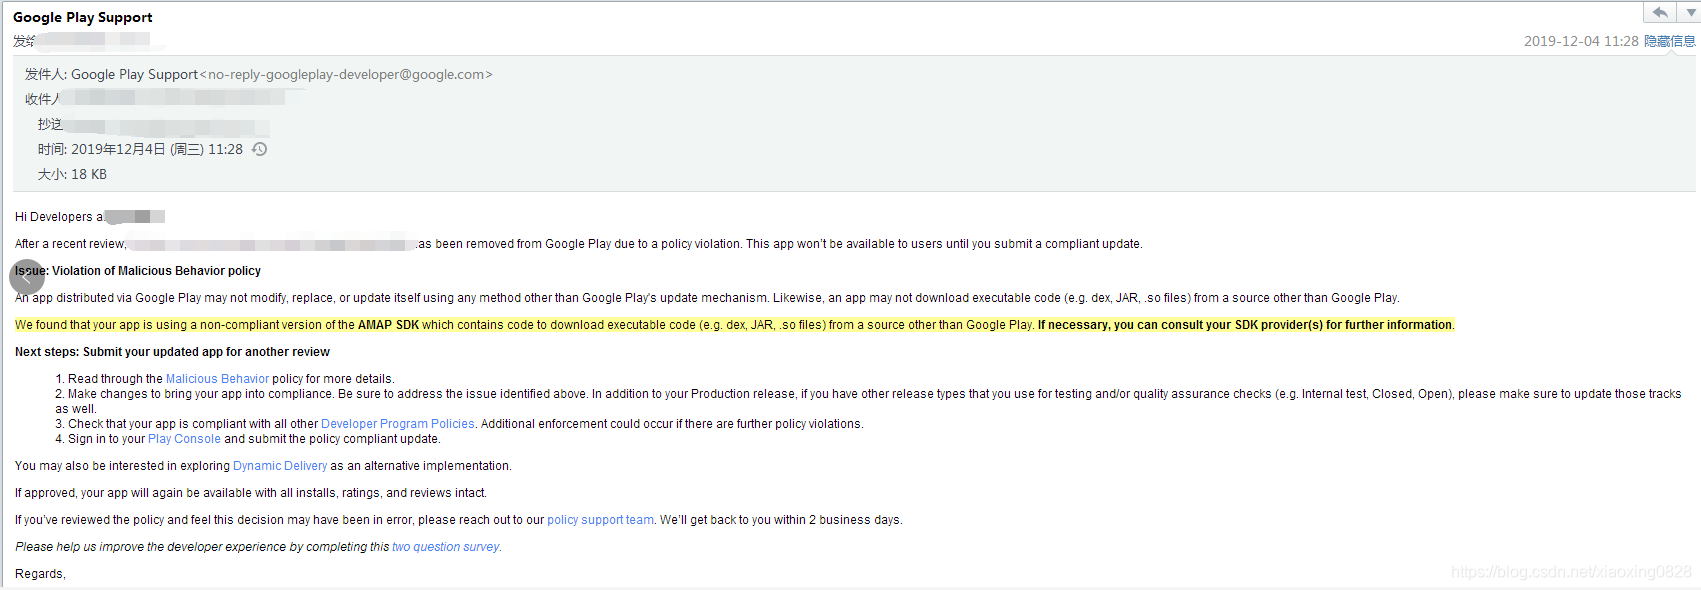Click the reply arrow icon
The width and height of the screenshot is (1701, 590).
pos(1660,13)
